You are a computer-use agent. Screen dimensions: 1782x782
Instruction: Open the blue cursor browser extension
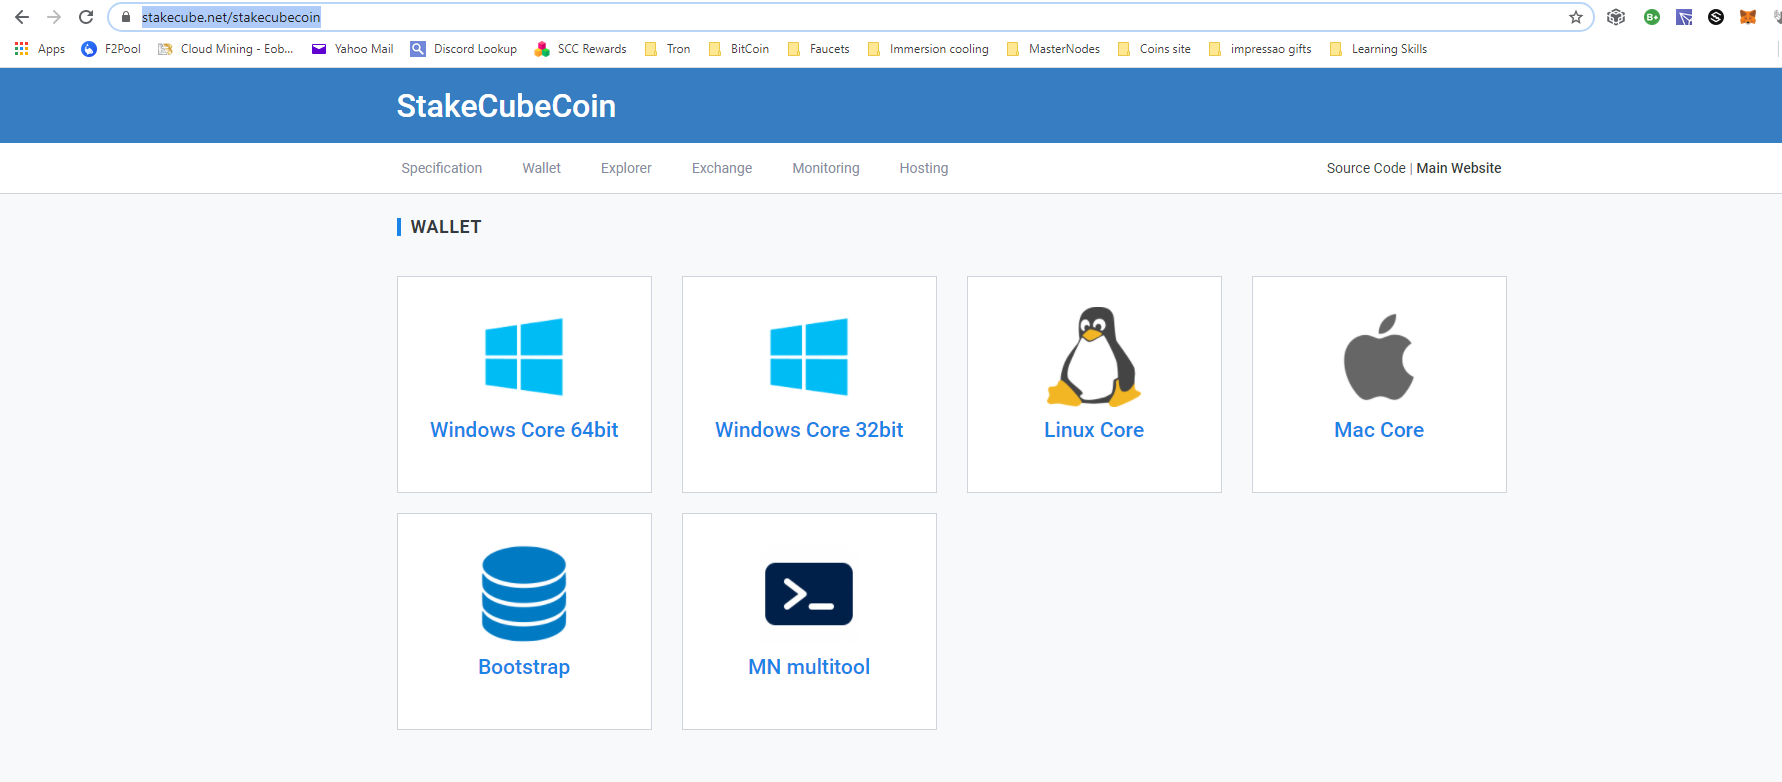[x=1684, y=17]
